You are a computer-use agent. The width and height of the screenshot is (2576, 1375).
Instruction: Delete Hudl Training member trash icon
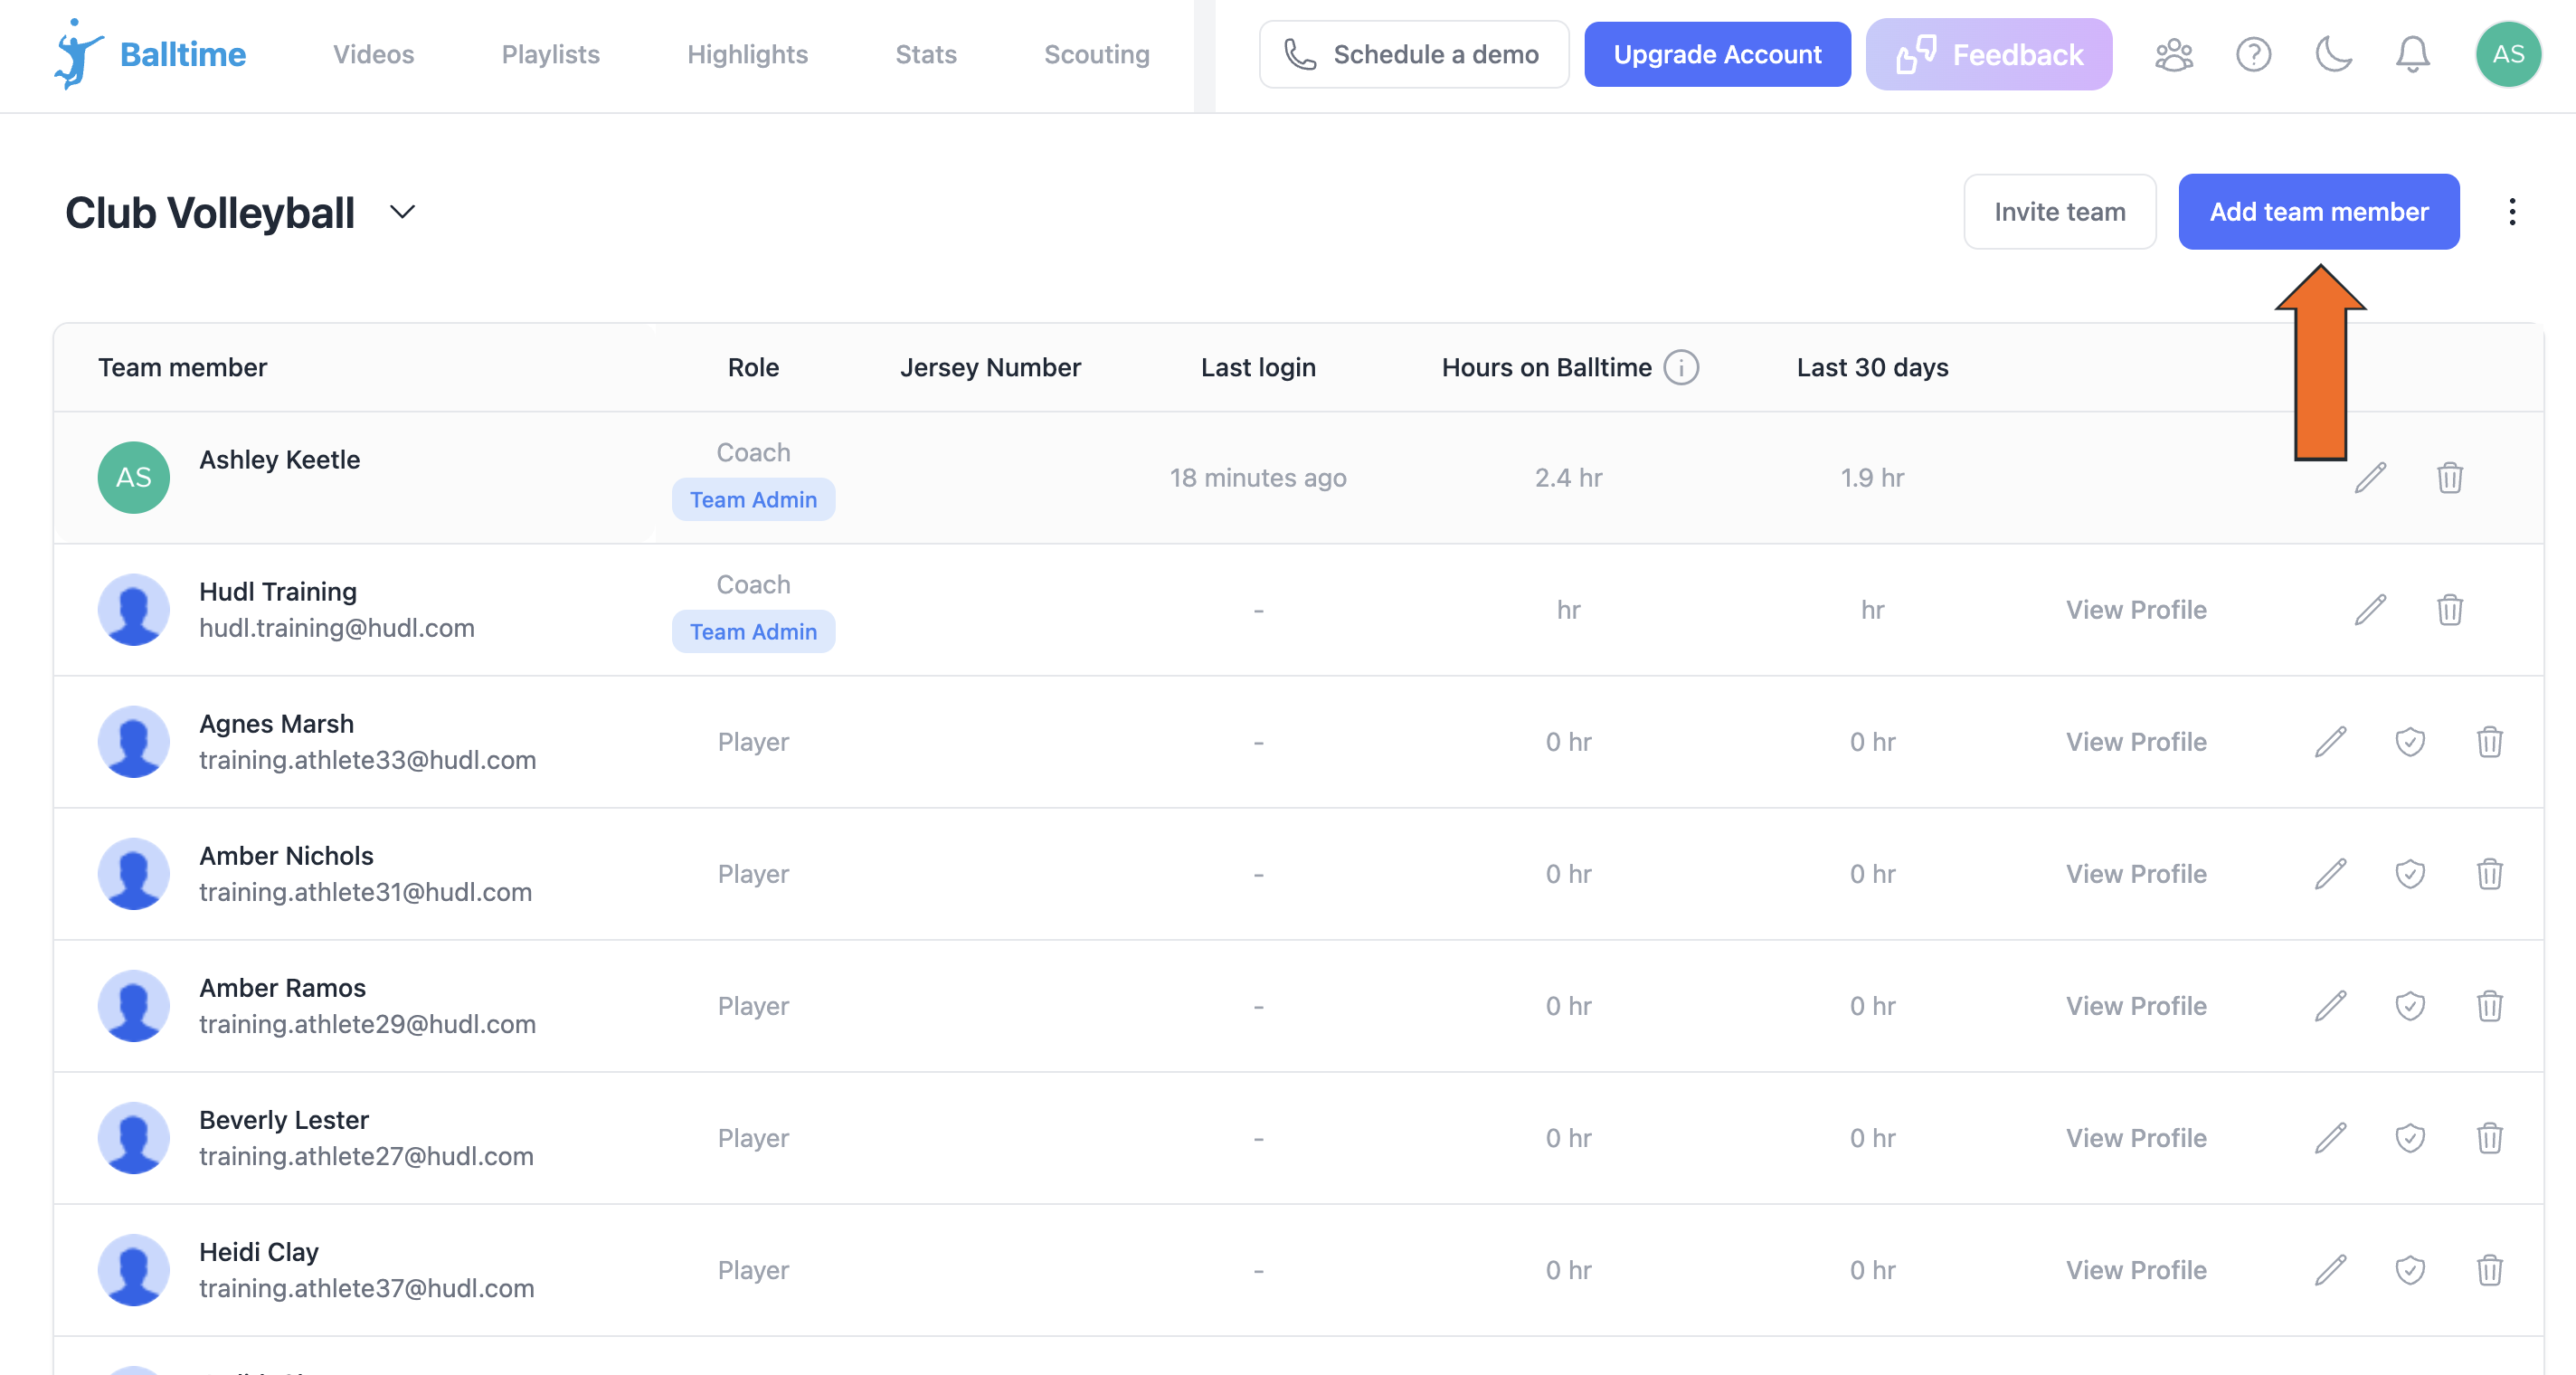pyautogui.click(x=2450, y=610)
